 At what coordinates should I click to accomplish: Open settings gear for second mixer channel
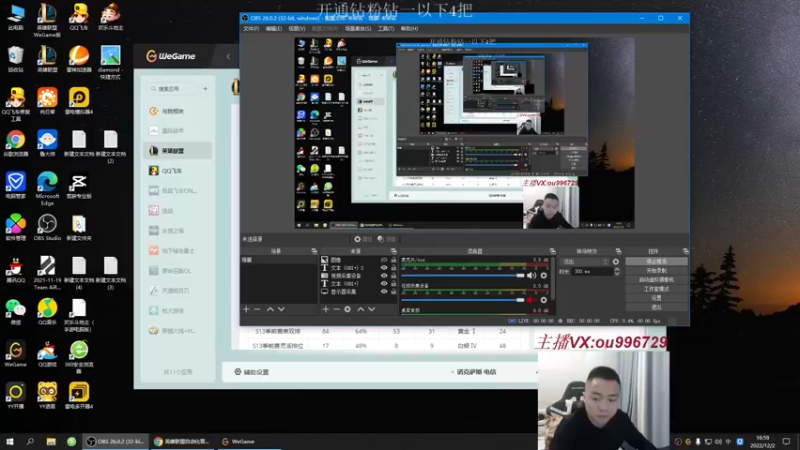[544, 300]
